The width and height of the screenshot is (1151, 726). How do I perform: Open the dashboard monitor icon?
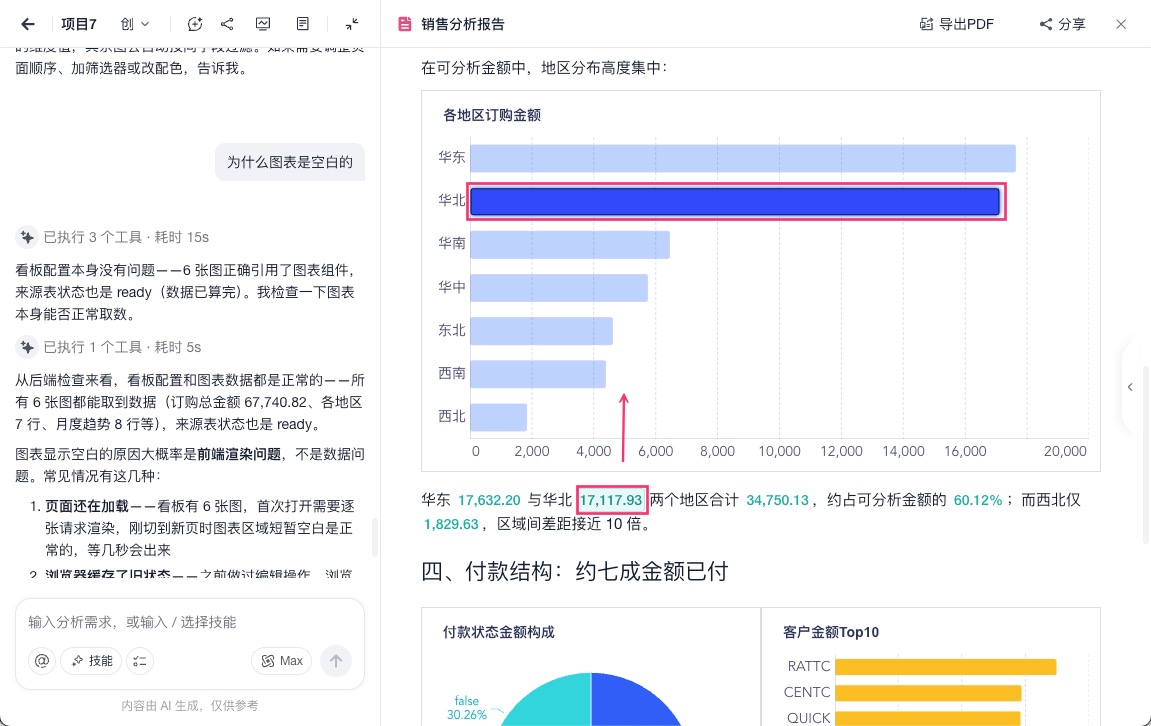(263, 24)
